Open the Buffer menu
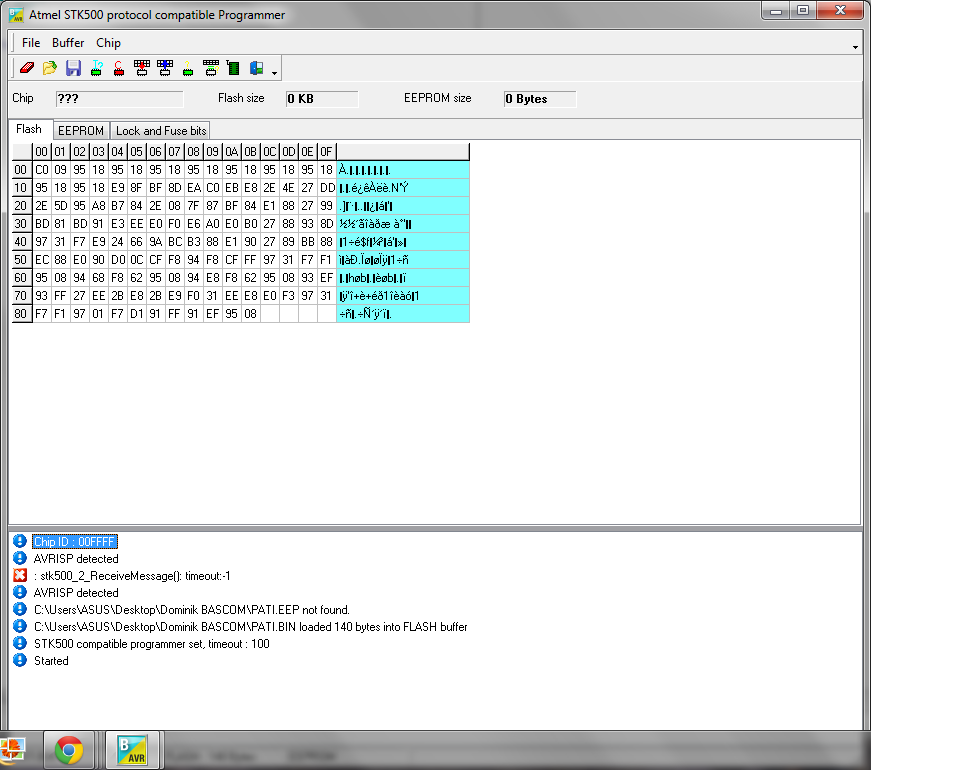The width and height of the screenshot is (960, 770). tap(68, 43)
